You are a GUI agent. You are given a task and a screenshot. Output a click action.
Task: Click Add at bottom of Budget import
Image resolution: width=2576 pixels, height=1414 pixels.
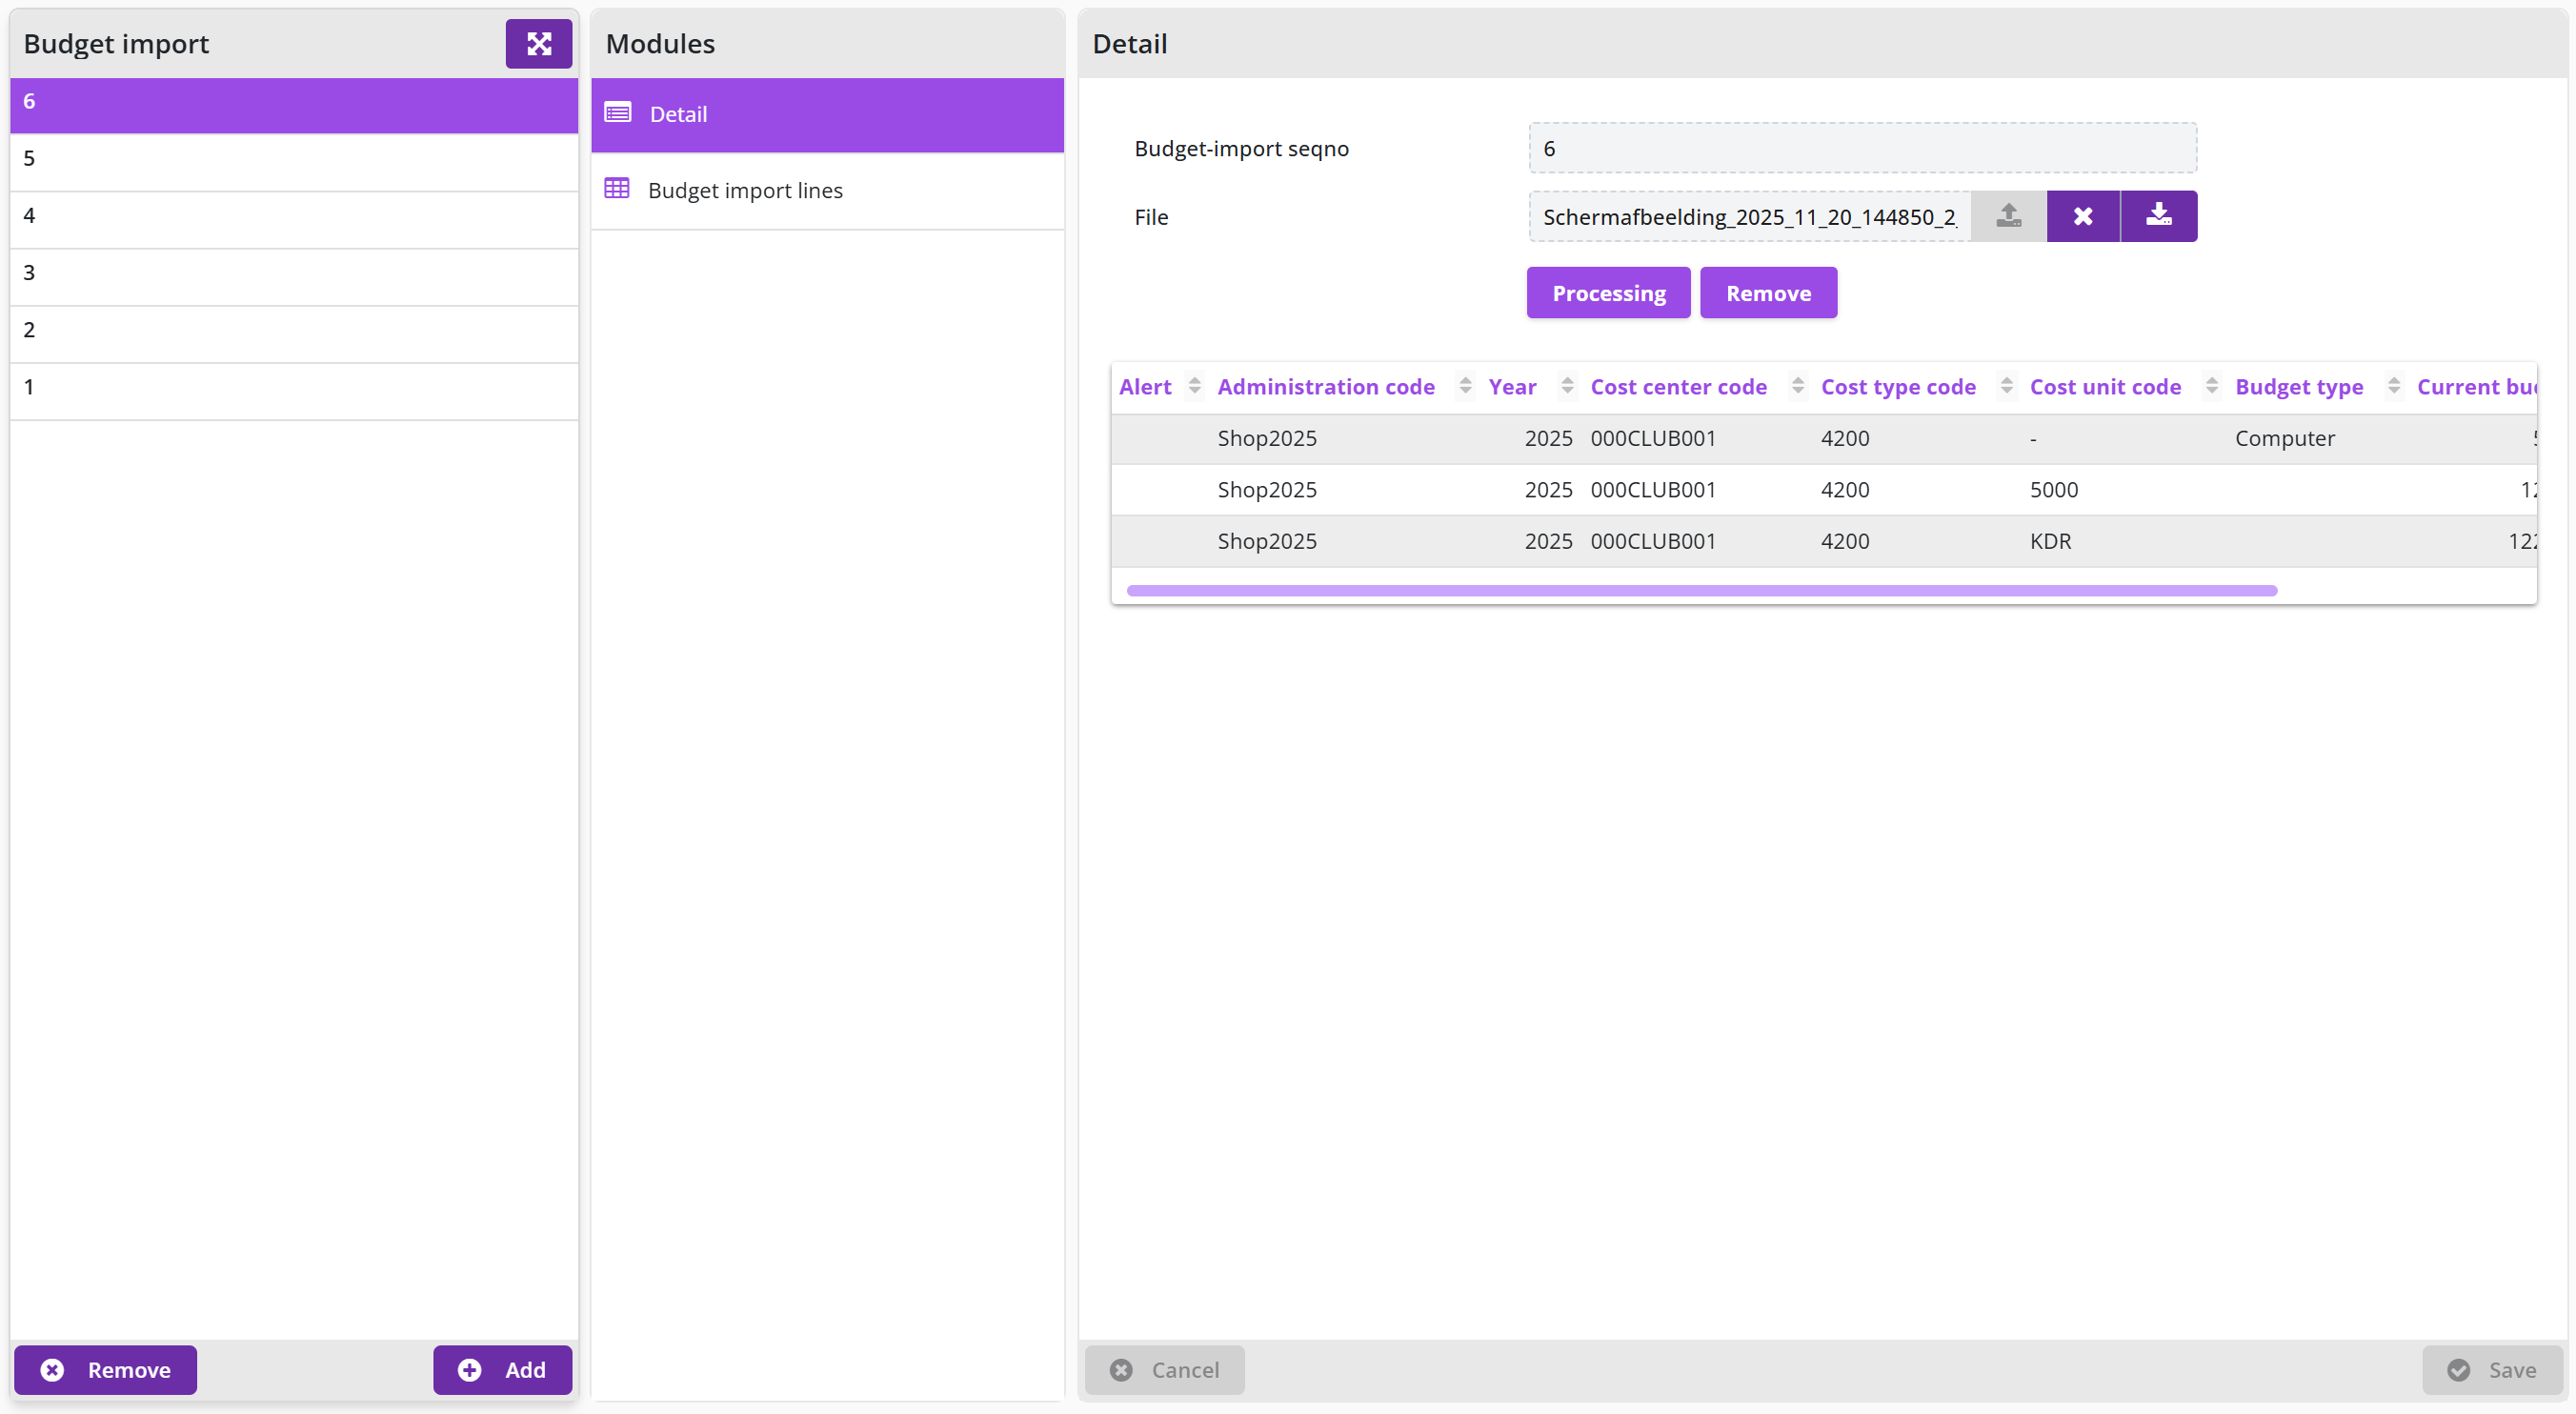pyautogui.click(x=502, y=1369)
